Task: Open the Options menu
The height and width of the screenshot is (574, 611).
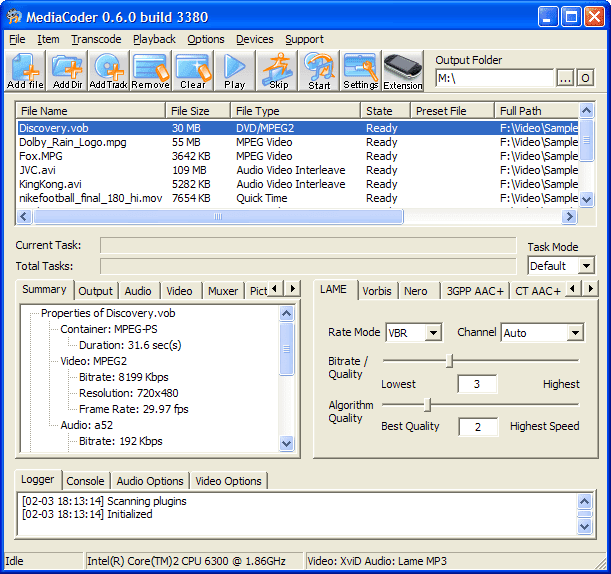Action: click(x=206, y=39)
